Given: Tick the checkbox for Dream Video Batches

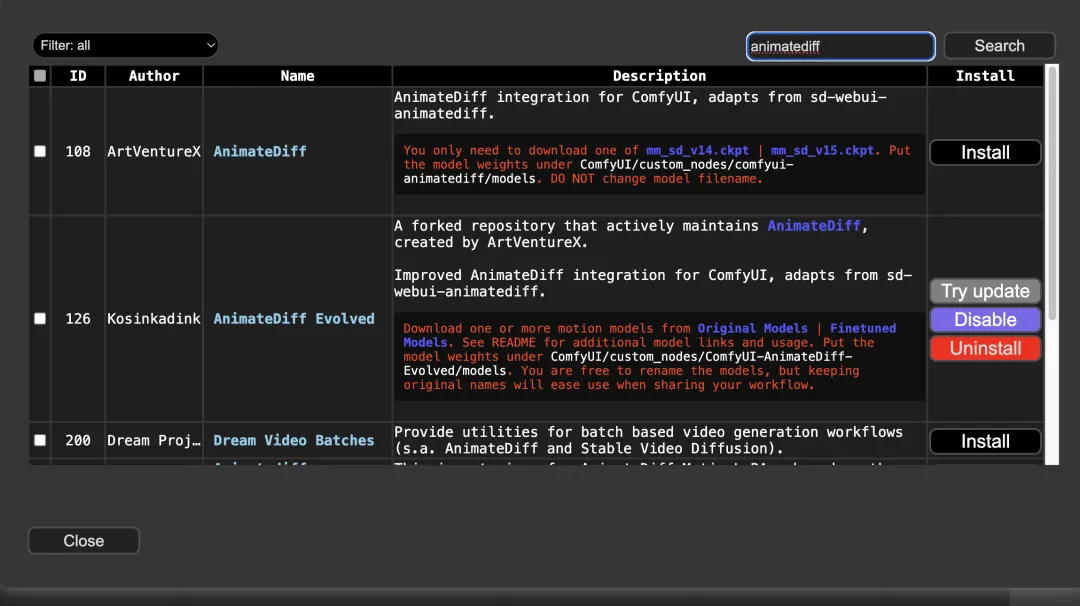Looking at the screenshot, I should pyautogui.click(x=40, y=440).
